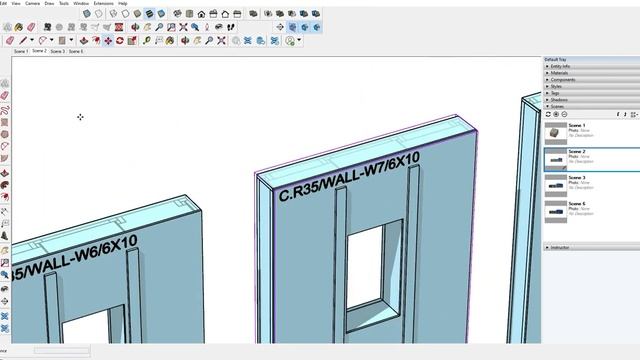Select the Hidden Line face style icon
Image resolution: width=640 pixels, height=360 pixels.
[125, 14]
